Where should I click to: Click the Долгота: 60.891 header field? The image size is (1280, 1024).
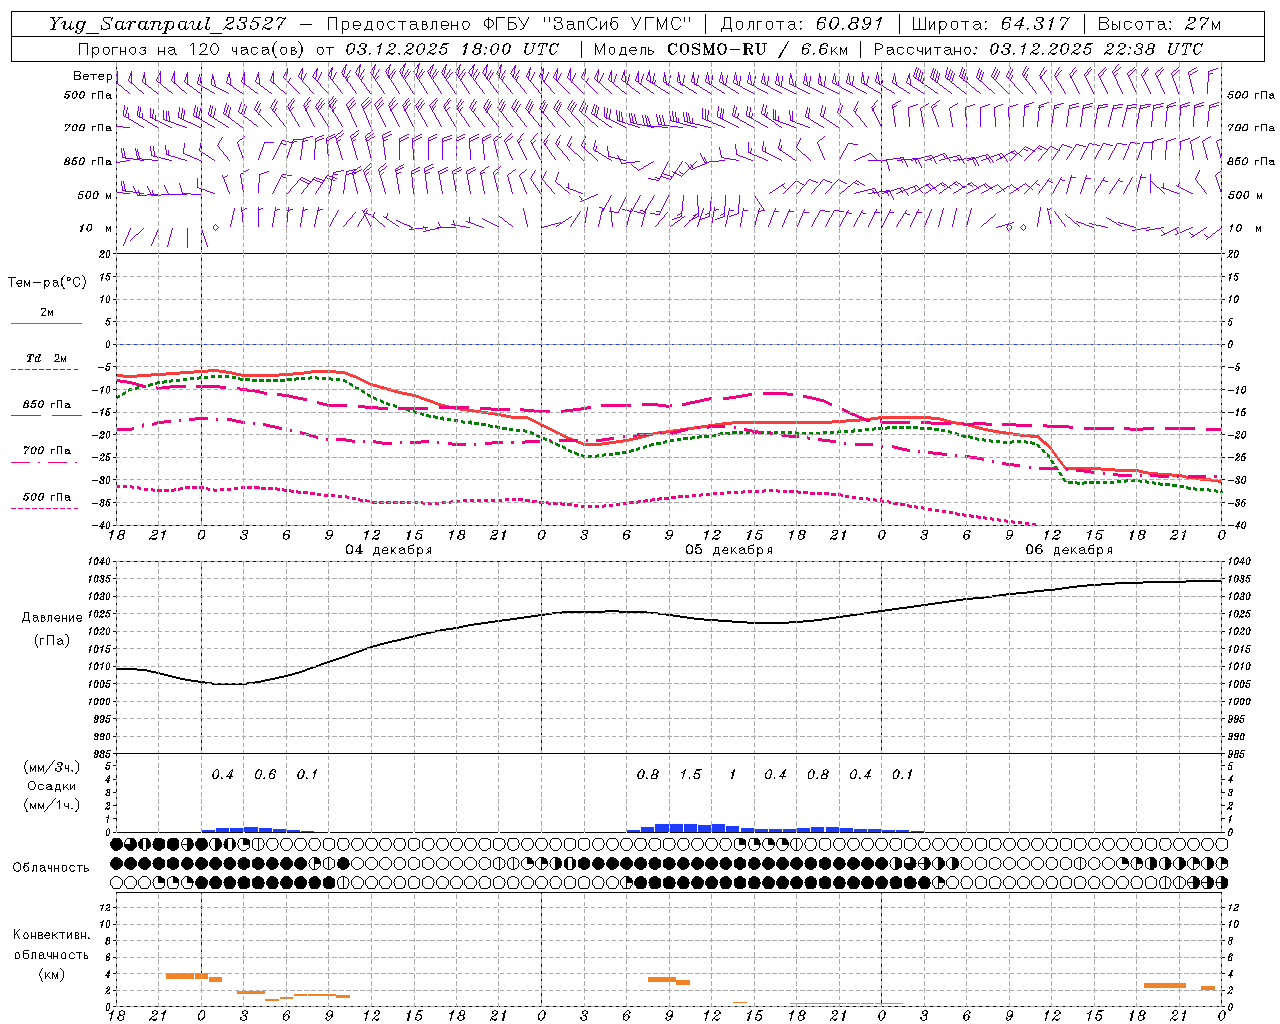point(802,24)
